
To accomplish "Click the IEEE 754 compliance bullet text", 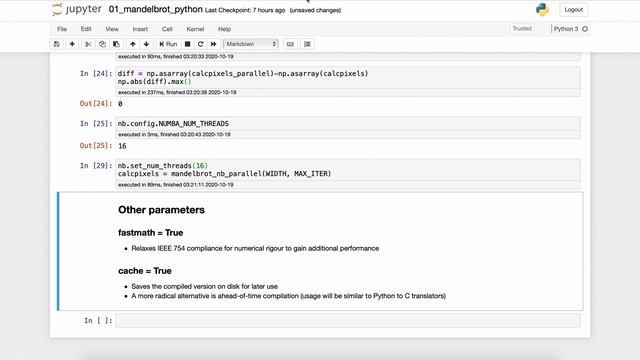I will coord(255,248).
